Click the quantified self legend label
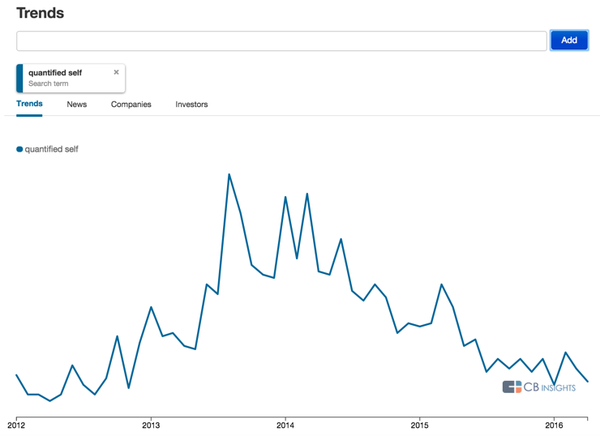This screenshot has width=600, height=436. pos(51,149)
